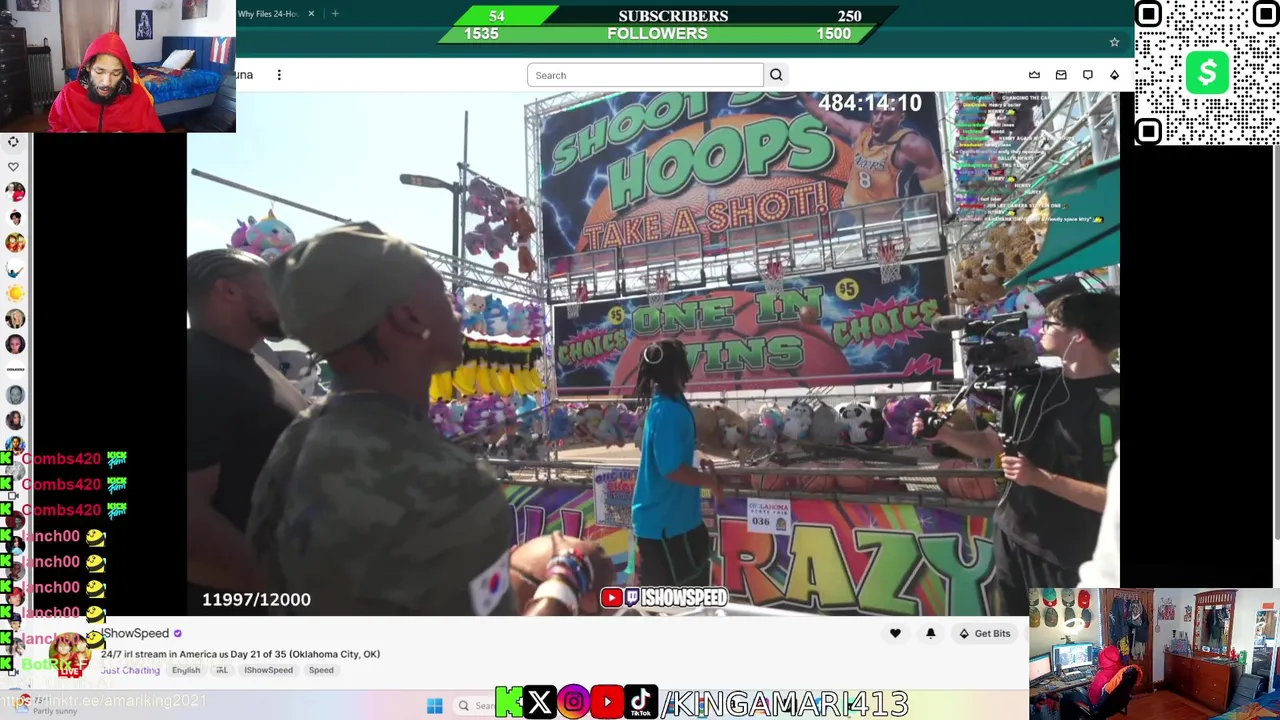Viewport: 1280px width, 720px height.
Task: Open the Prime loot crown icon
Action: [1034, 75]
